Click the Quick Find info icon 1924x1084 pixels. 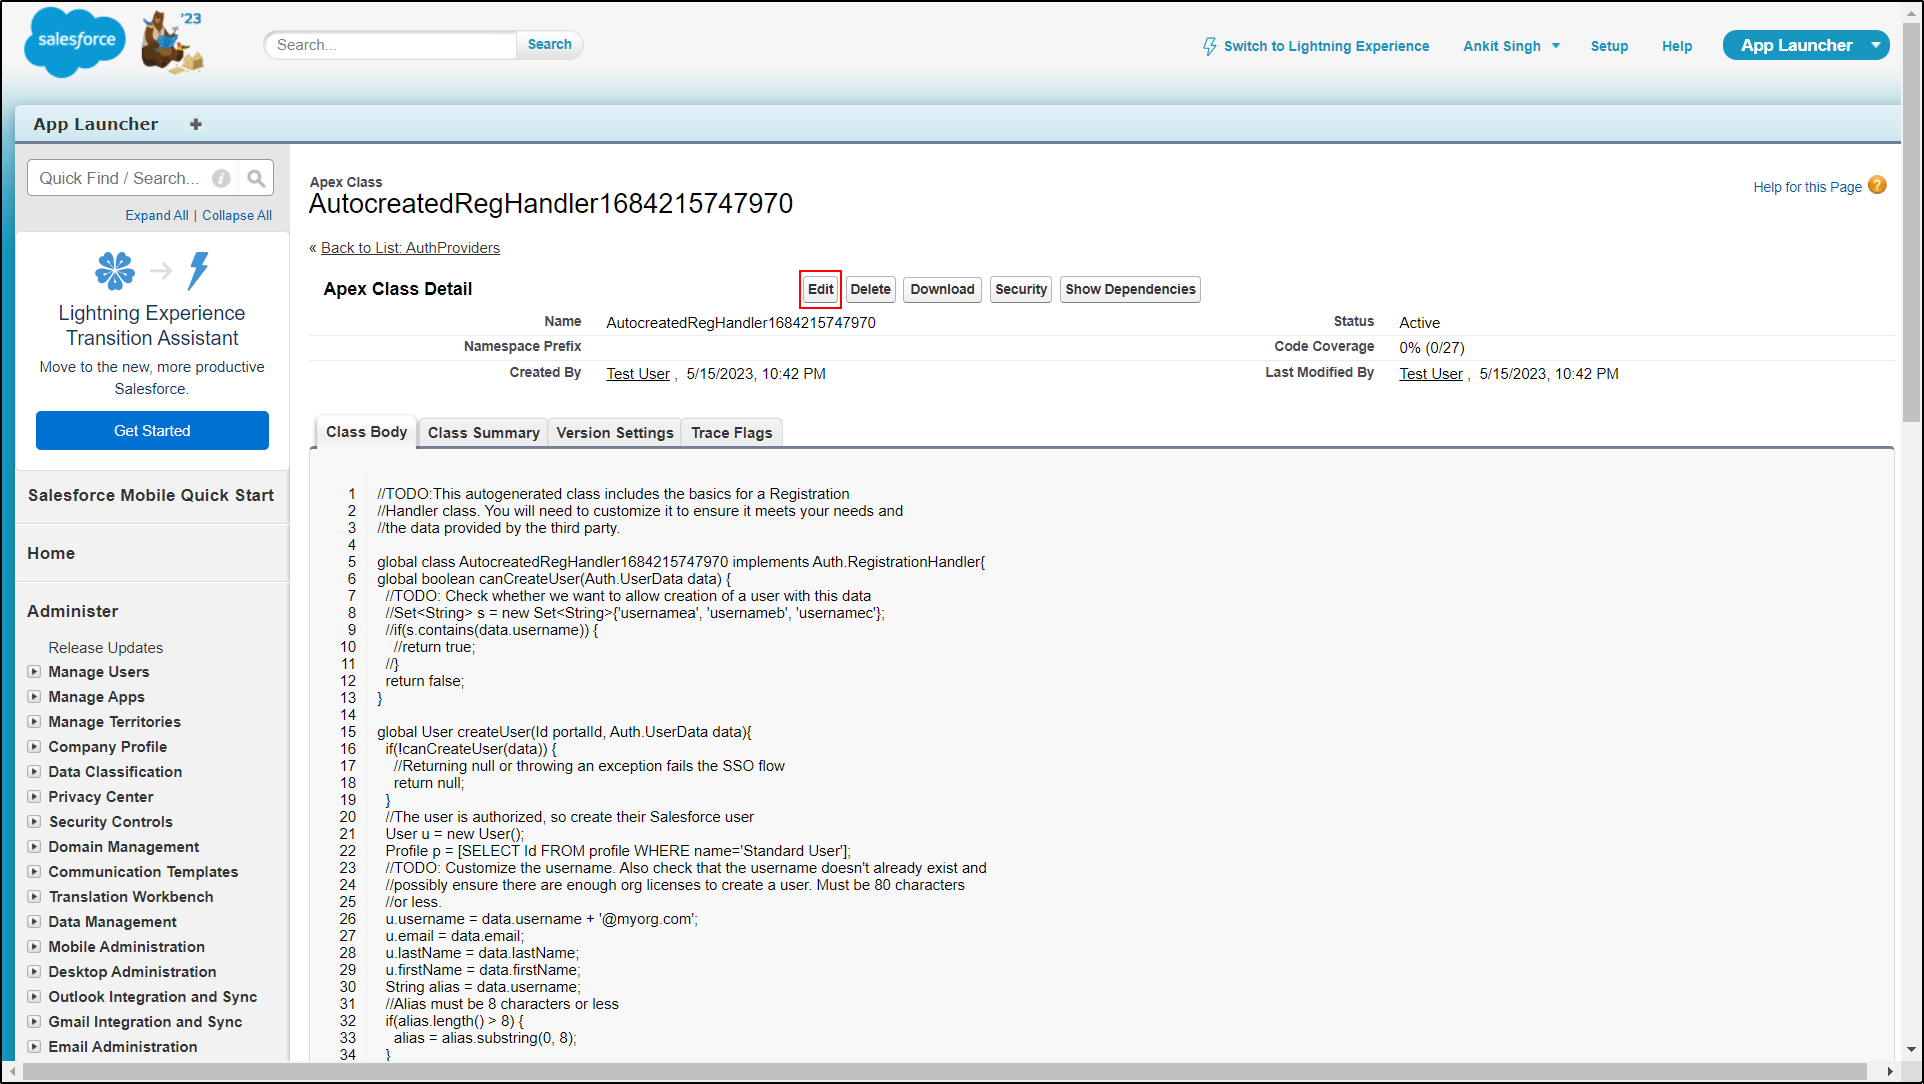(221, 178)
